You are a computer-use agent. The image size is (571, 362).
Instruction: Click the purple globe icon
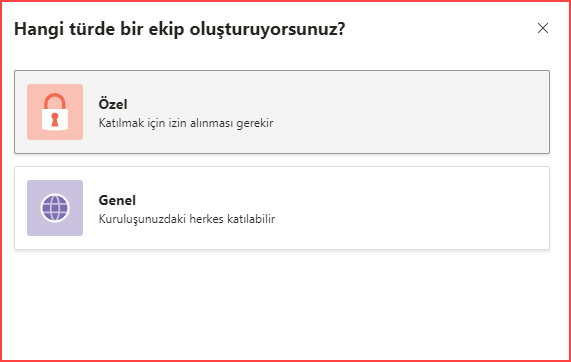(x=55, y=208)
